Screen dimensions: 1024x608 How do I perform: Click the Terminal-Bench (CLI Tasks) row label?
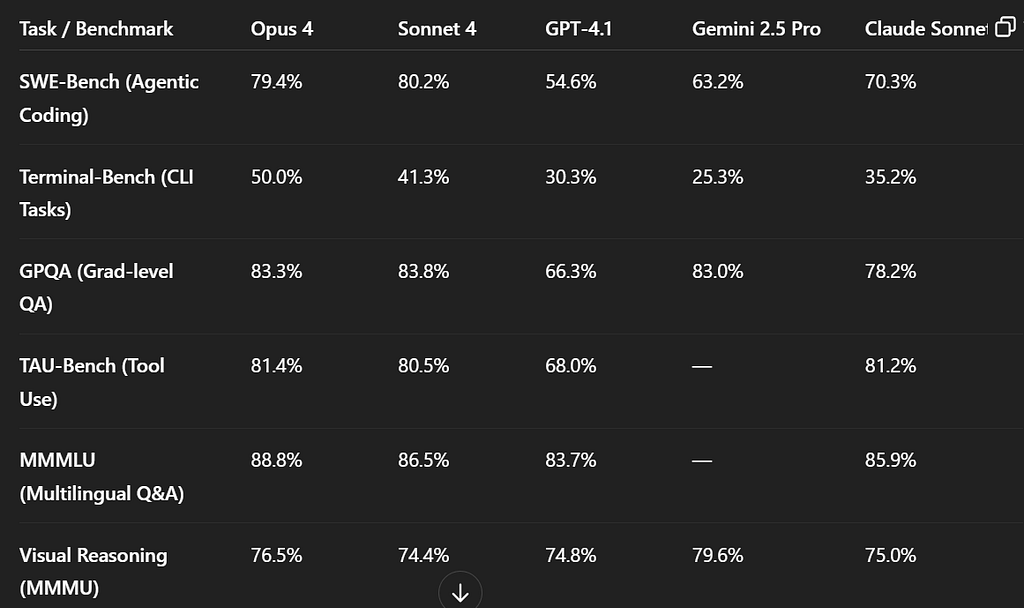[x=106, y=193]
